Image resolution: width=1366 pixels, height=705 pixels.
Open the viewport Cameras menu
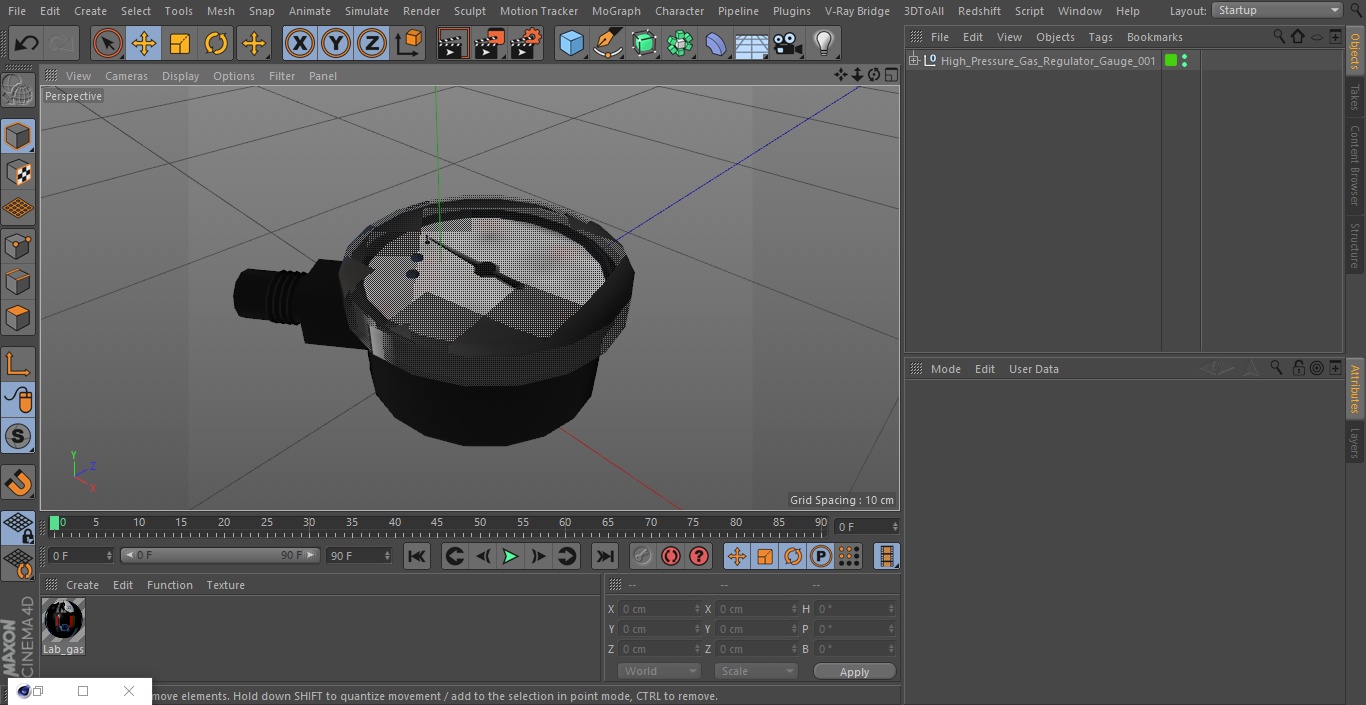click(126, 76)
